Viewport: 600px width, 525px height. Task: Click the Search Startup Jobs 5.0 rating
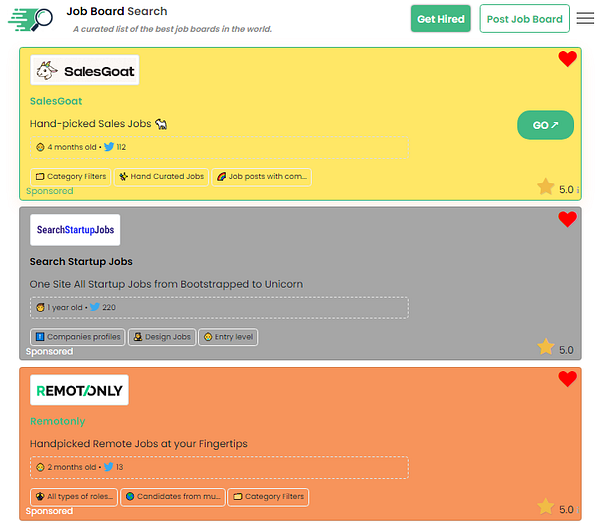coord(566,350)
